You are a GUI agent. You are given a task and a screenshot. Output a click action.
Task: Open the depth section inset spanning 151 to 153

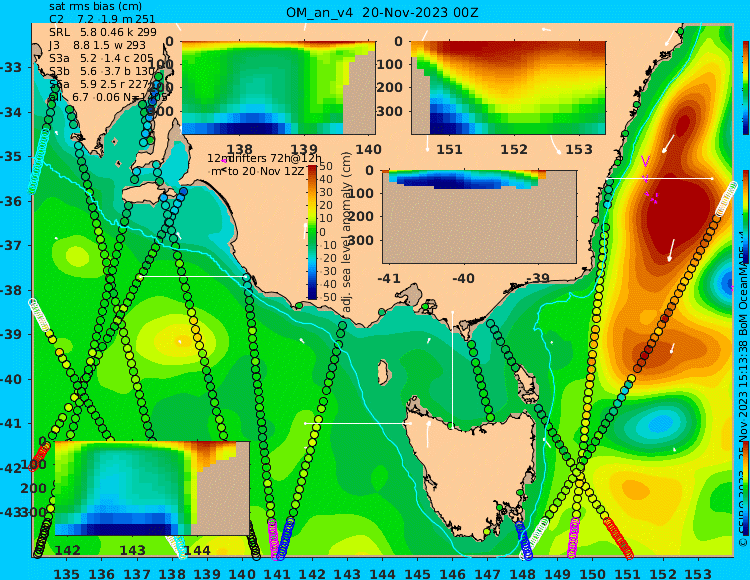[x=508, y=88]
